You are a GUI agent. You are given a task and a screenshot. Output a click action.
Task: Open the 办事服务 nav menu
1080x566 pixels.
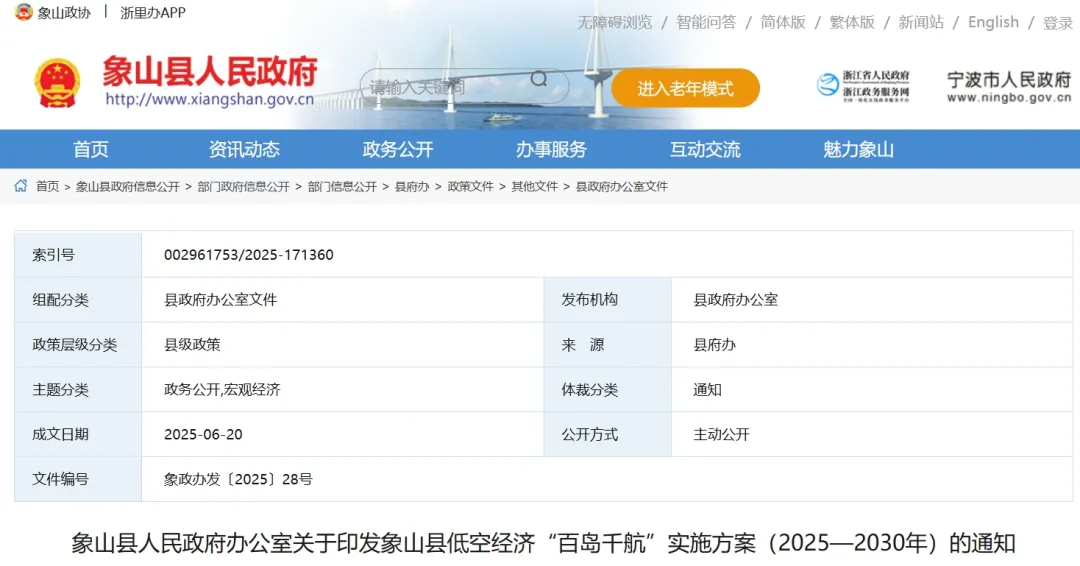[x=551, y=149]
